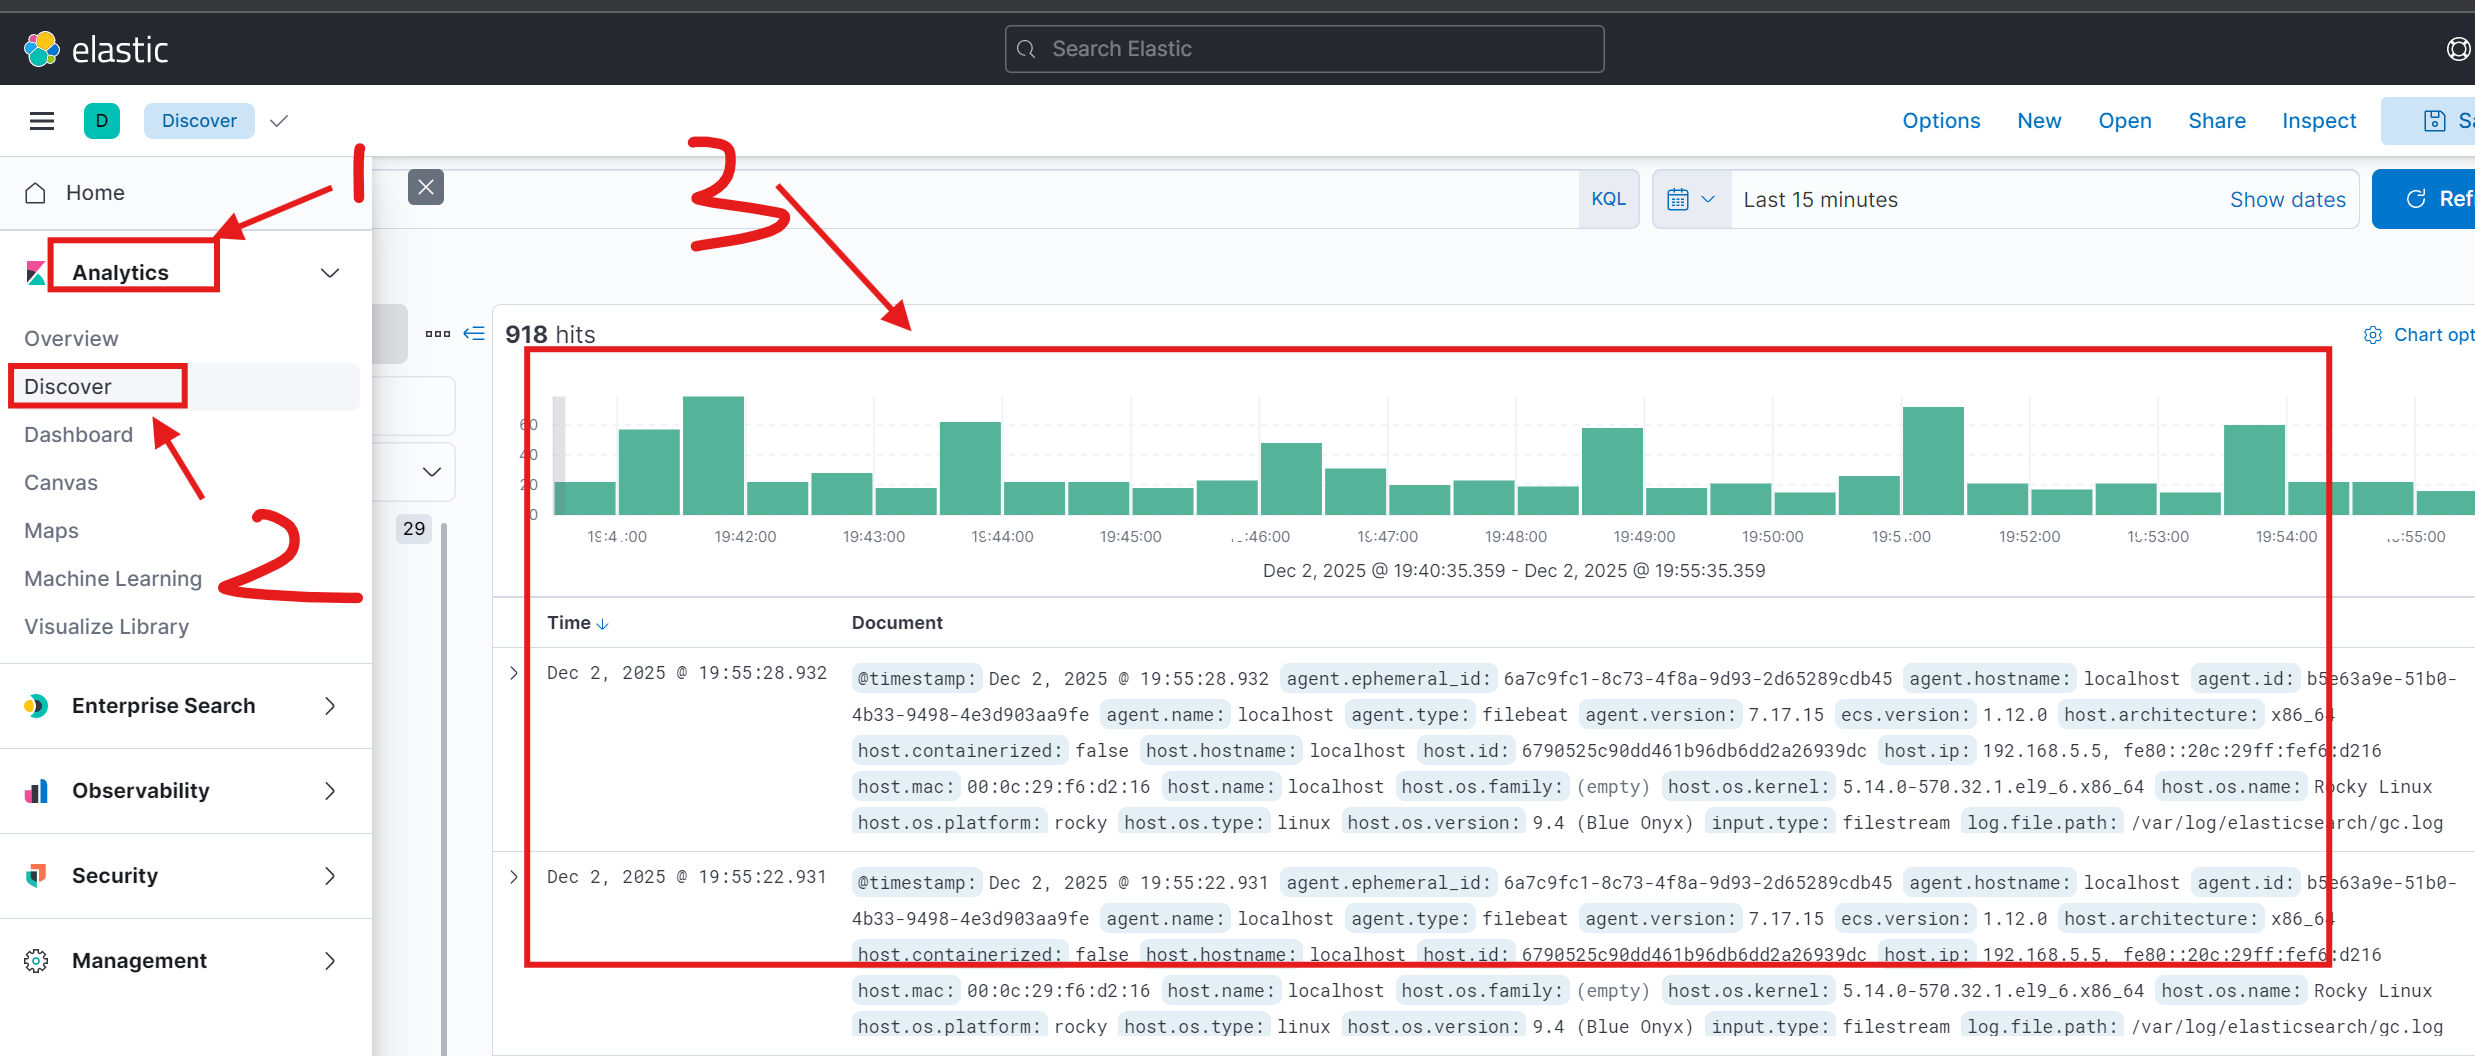Switch query language via the KQL badge

[1608, 198]
